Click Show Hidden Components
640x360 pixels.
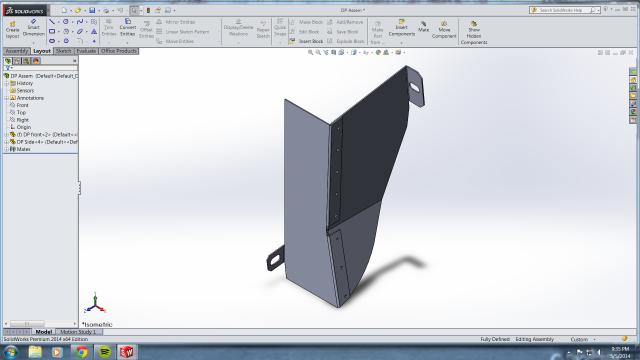pos(474,33)
